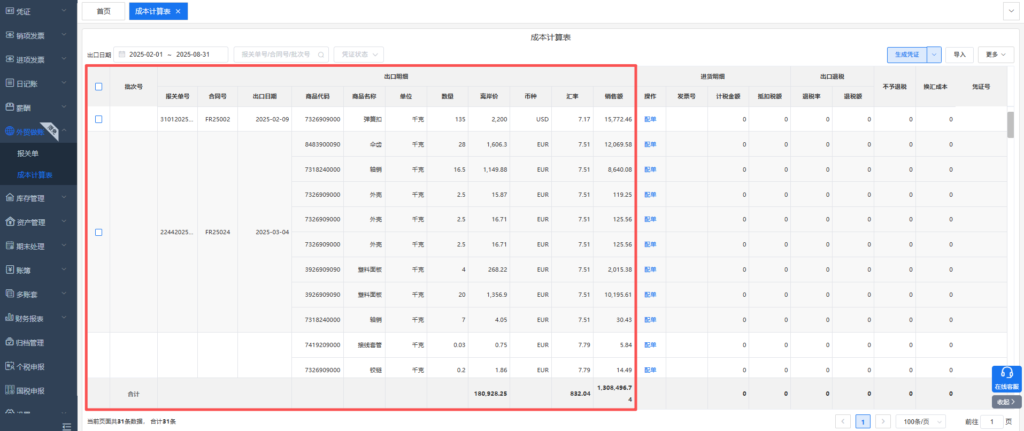Click the 前往 page number input field
Image resolution: width=1024 pixels, height=431 pixels.
(994, 422)
